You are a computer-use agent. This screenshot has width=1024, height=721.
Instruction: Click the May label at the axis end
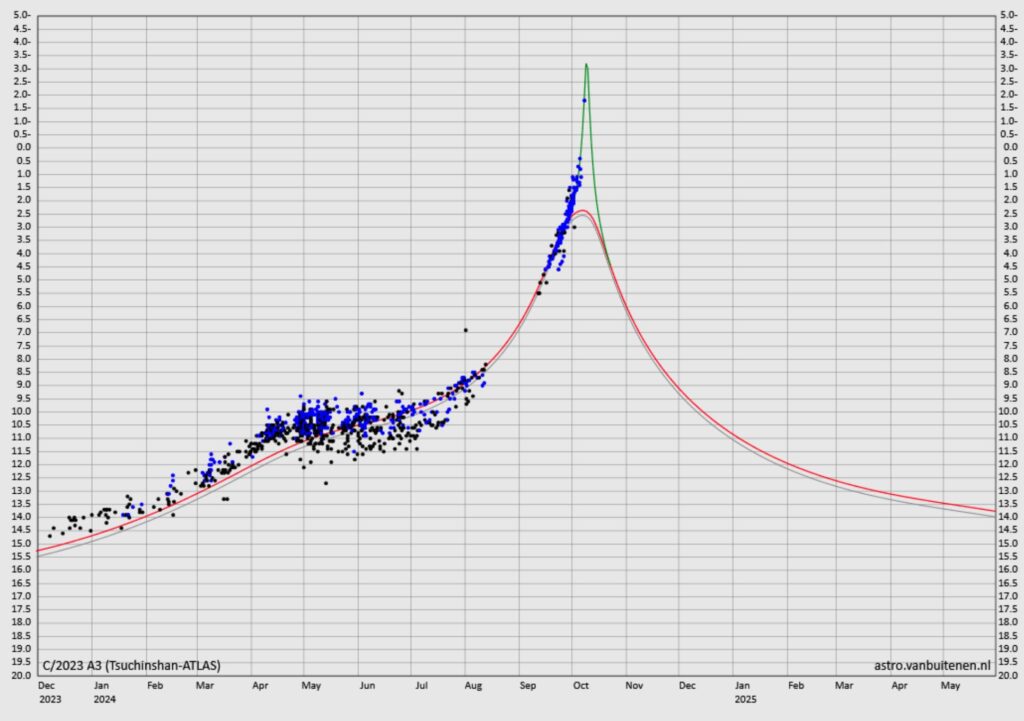point(950,686)
